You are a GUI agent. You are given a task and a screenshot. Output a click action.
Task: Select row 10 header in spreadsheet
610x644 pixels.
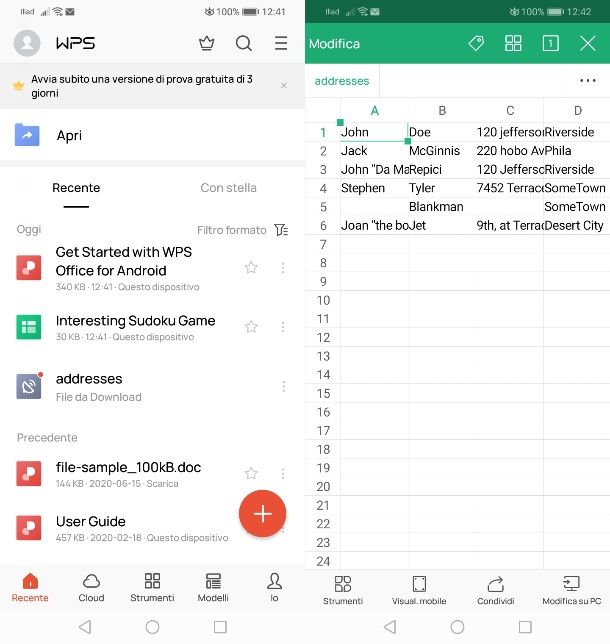[323, 300]
